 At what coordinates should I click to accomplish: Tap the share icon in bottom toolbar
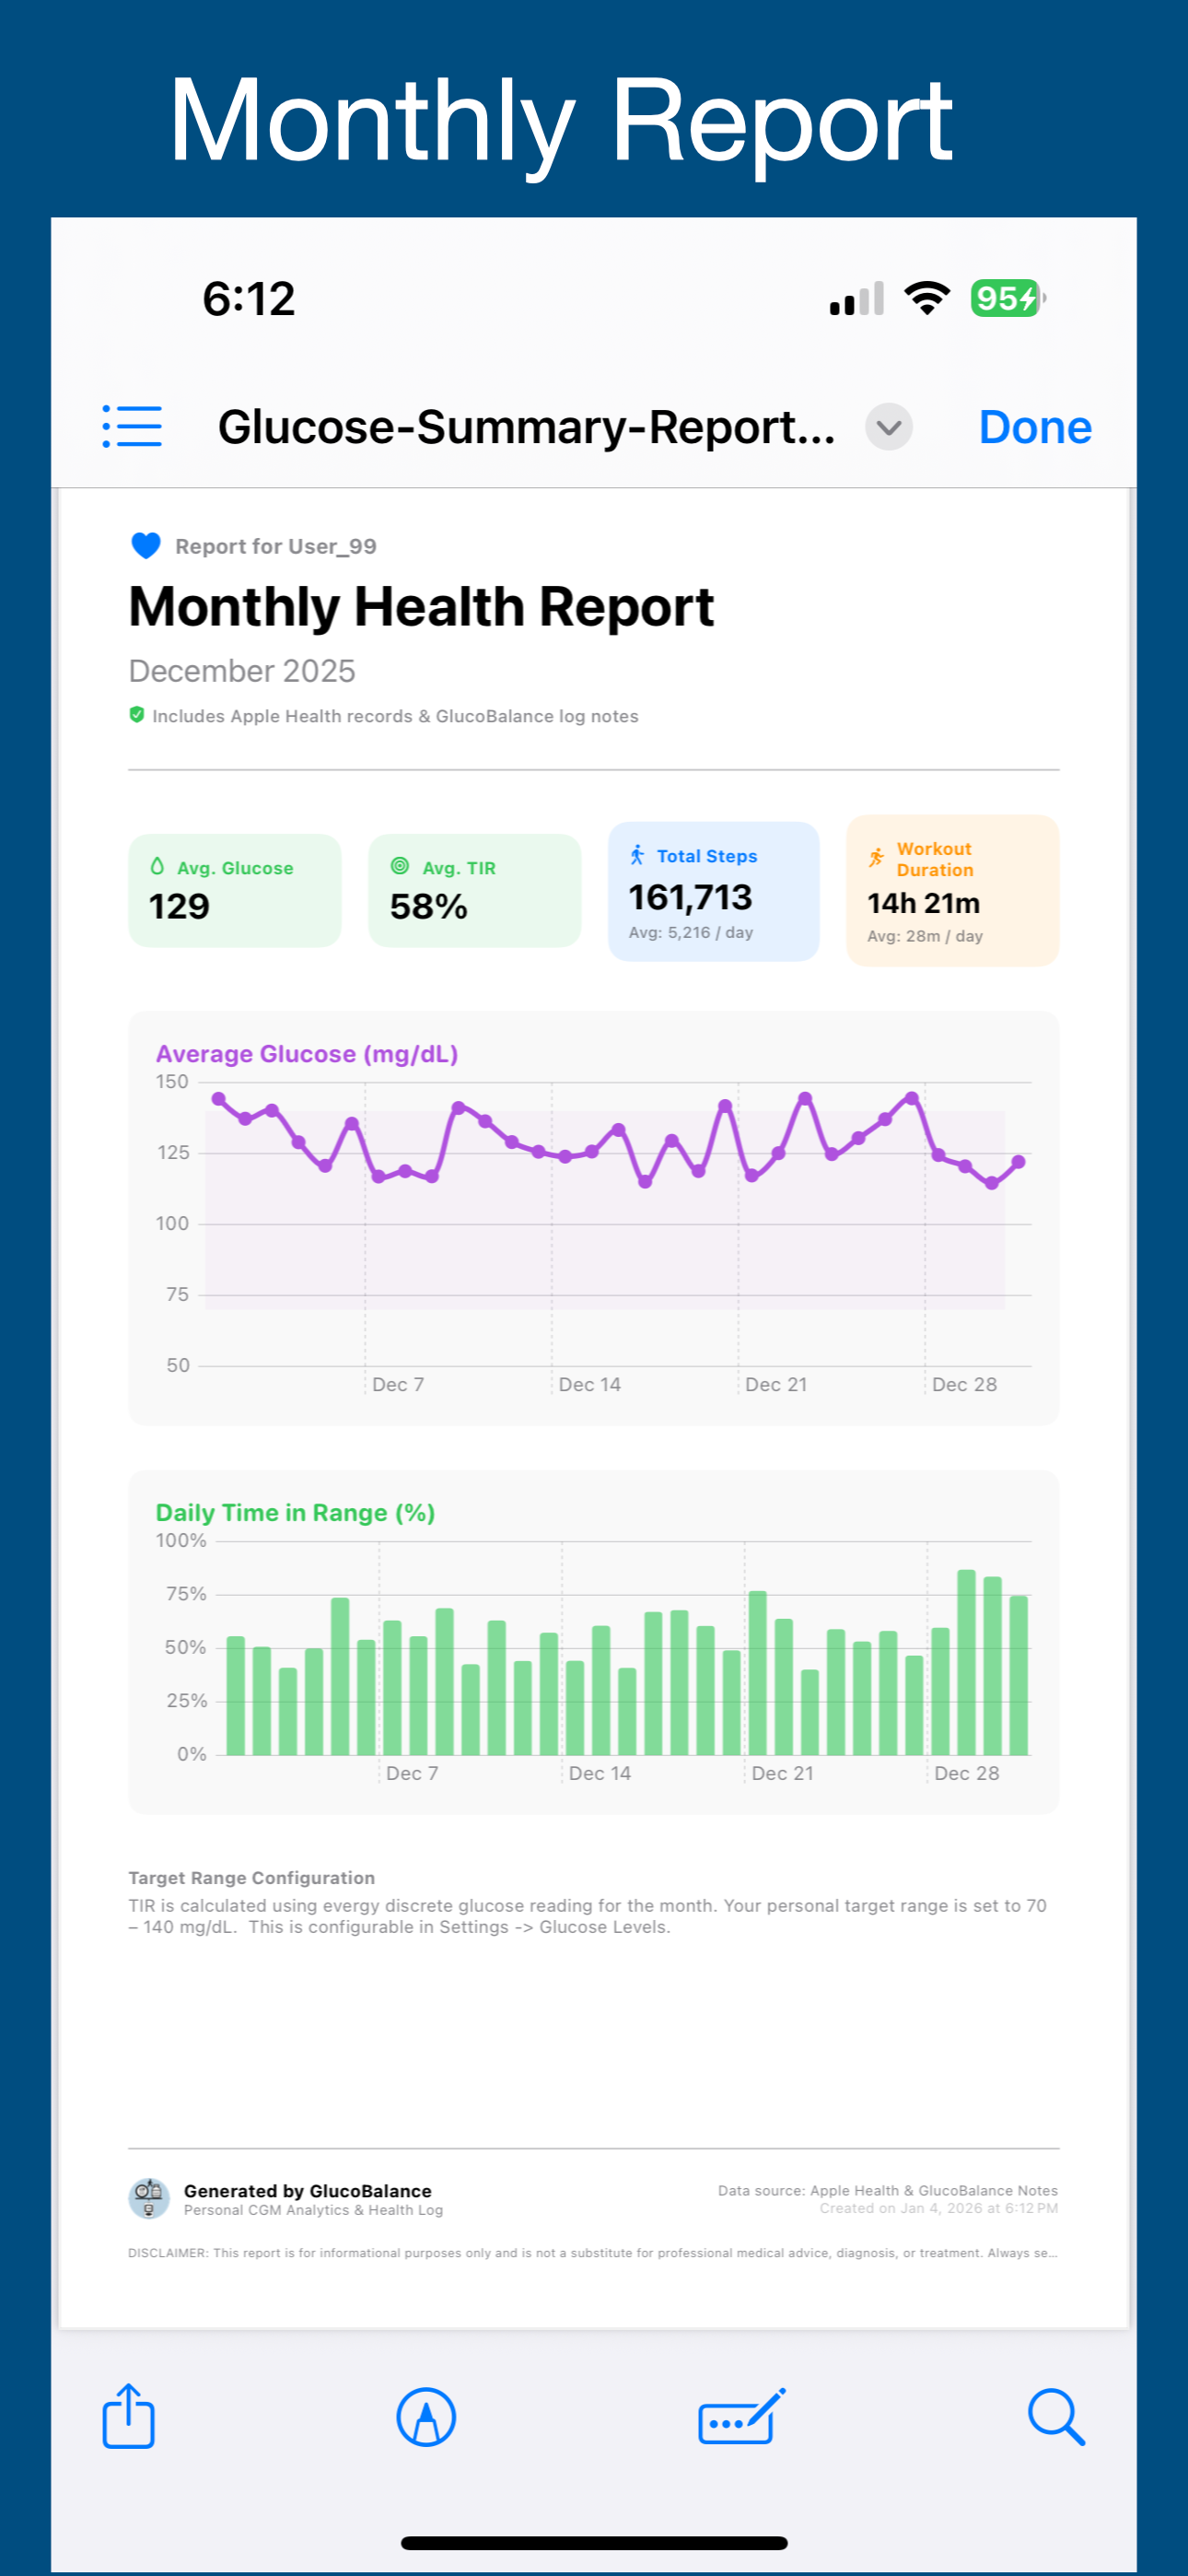point(129,2416)
